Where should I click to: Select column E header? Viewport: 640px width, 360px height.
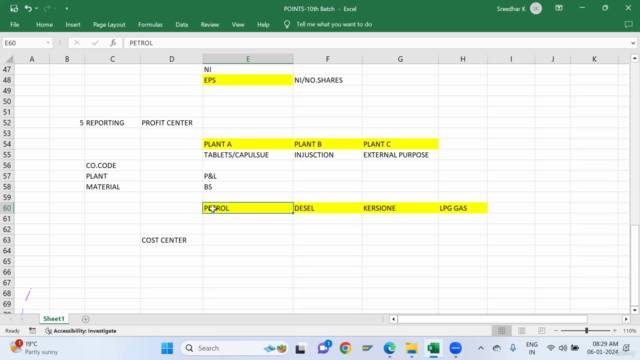point(248,59)
